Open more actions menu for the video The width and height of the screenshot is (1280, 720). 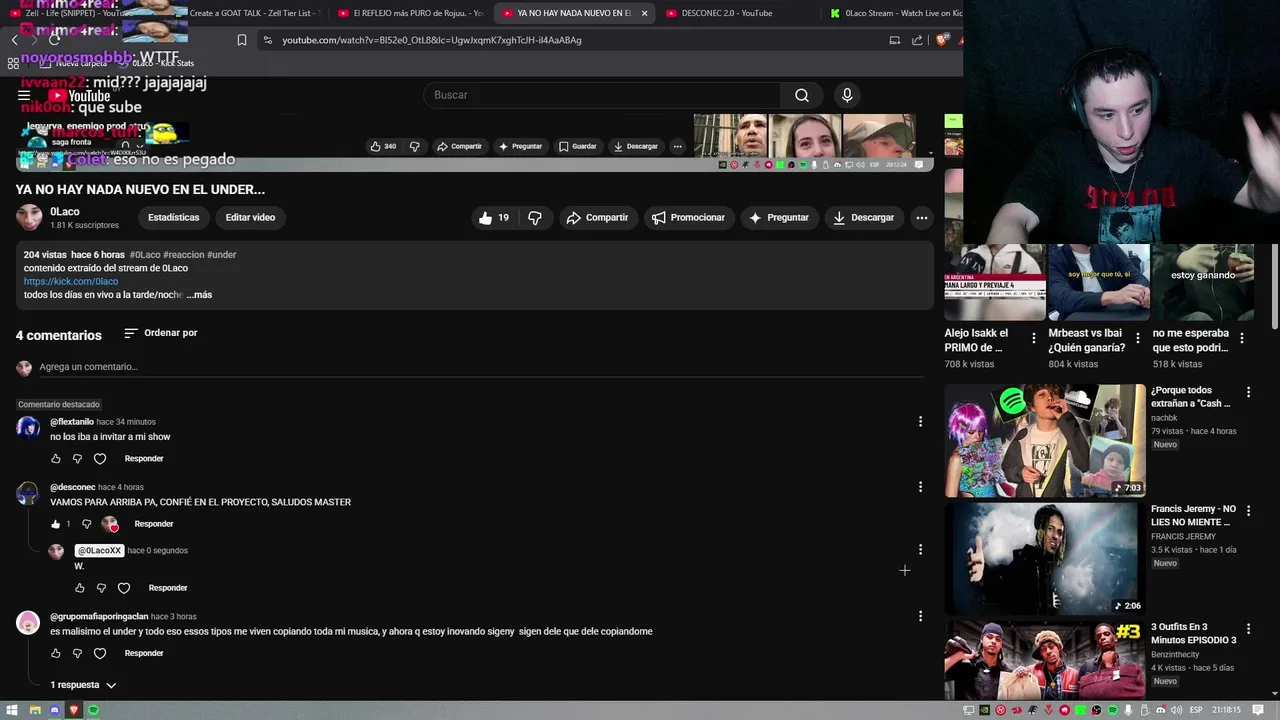click(922, 217)
